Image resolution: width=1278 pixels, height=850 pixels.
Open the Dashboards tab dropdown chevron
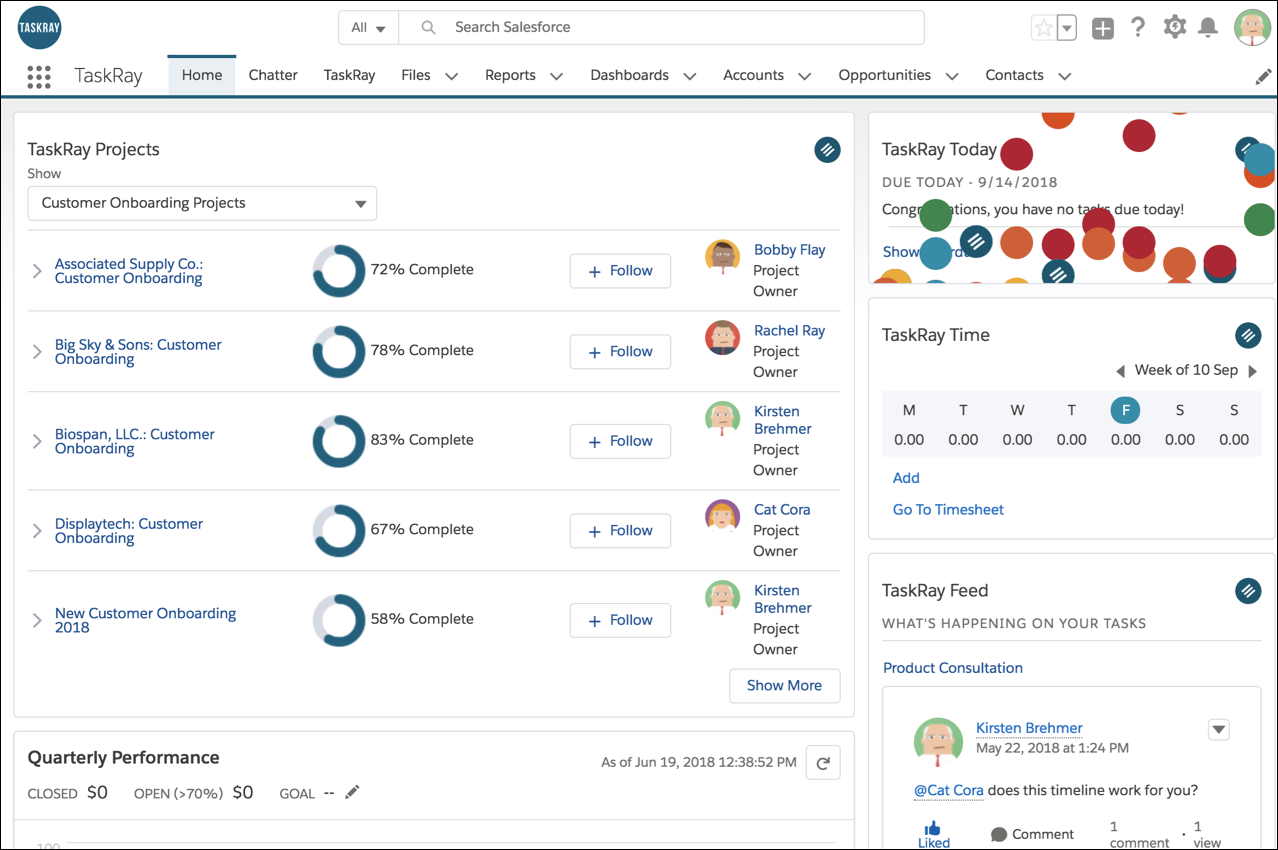click(689, 76)
